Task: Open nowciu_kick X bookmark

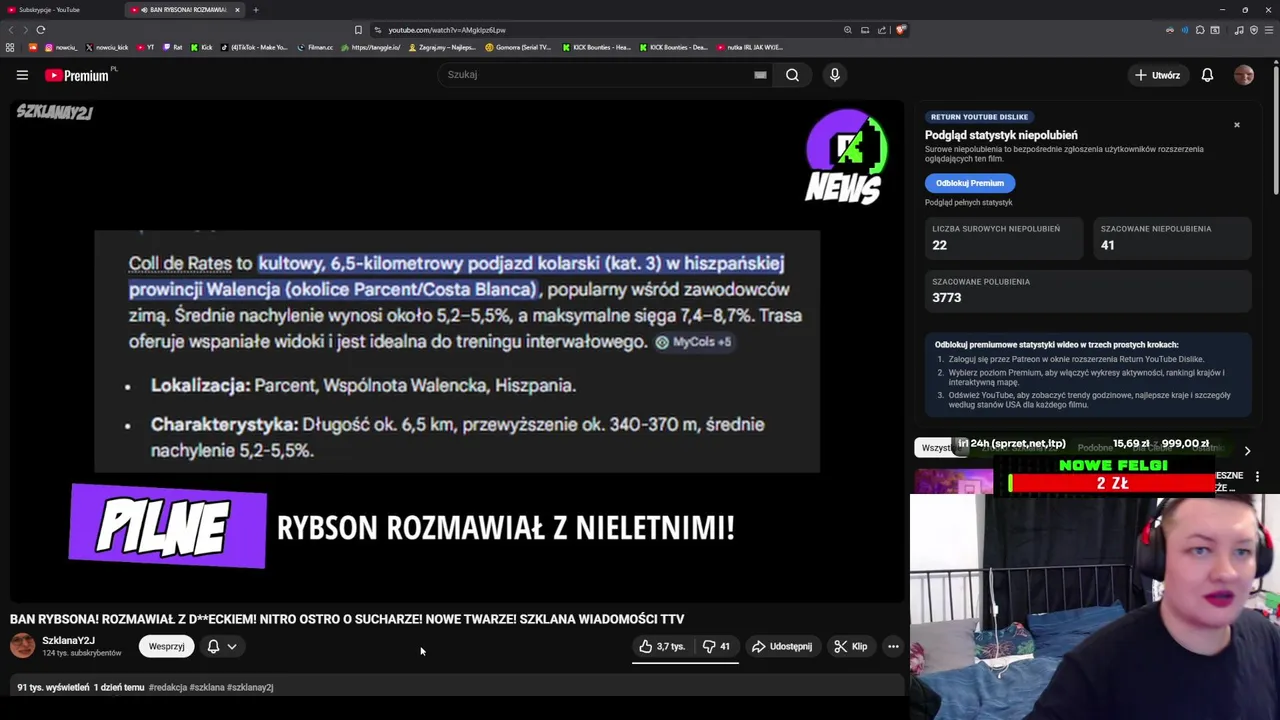Action: click(x=107, y=47)
